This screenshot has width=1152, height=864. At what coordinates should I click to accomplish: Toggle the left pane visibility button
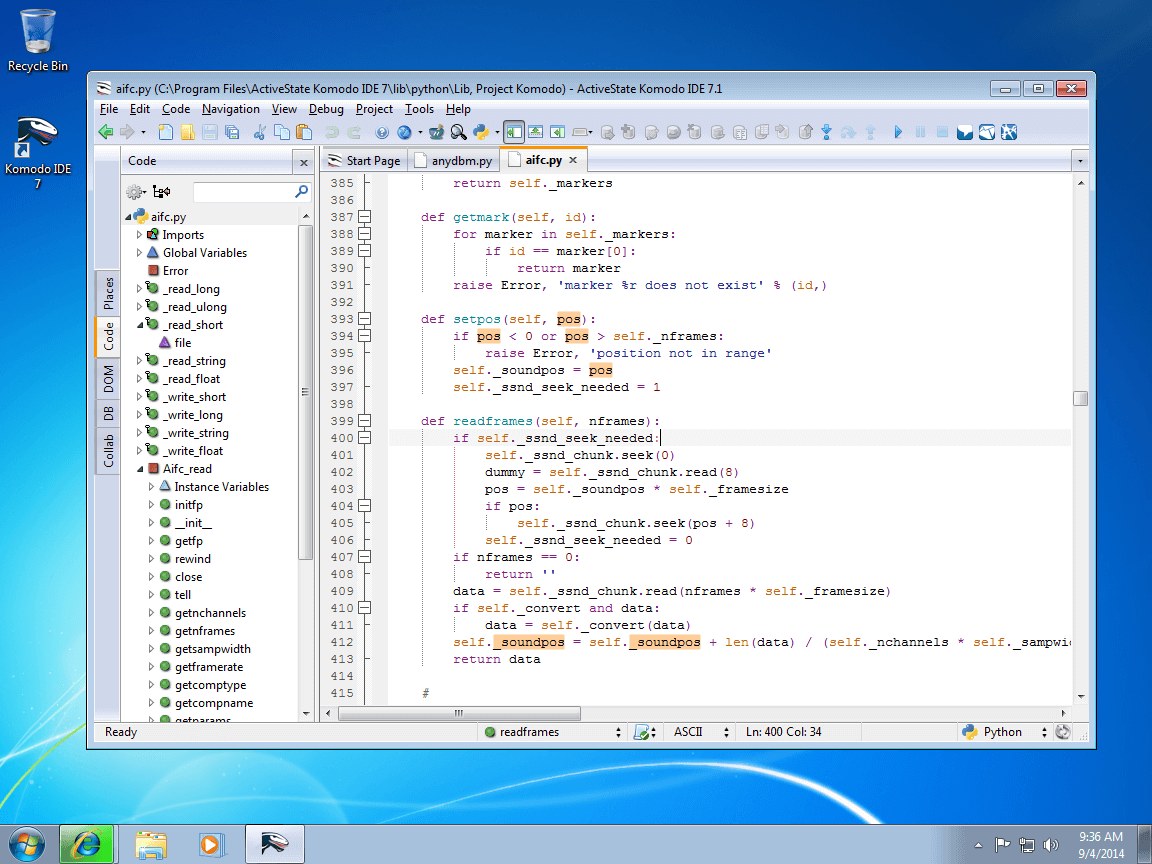coord(514,132)
